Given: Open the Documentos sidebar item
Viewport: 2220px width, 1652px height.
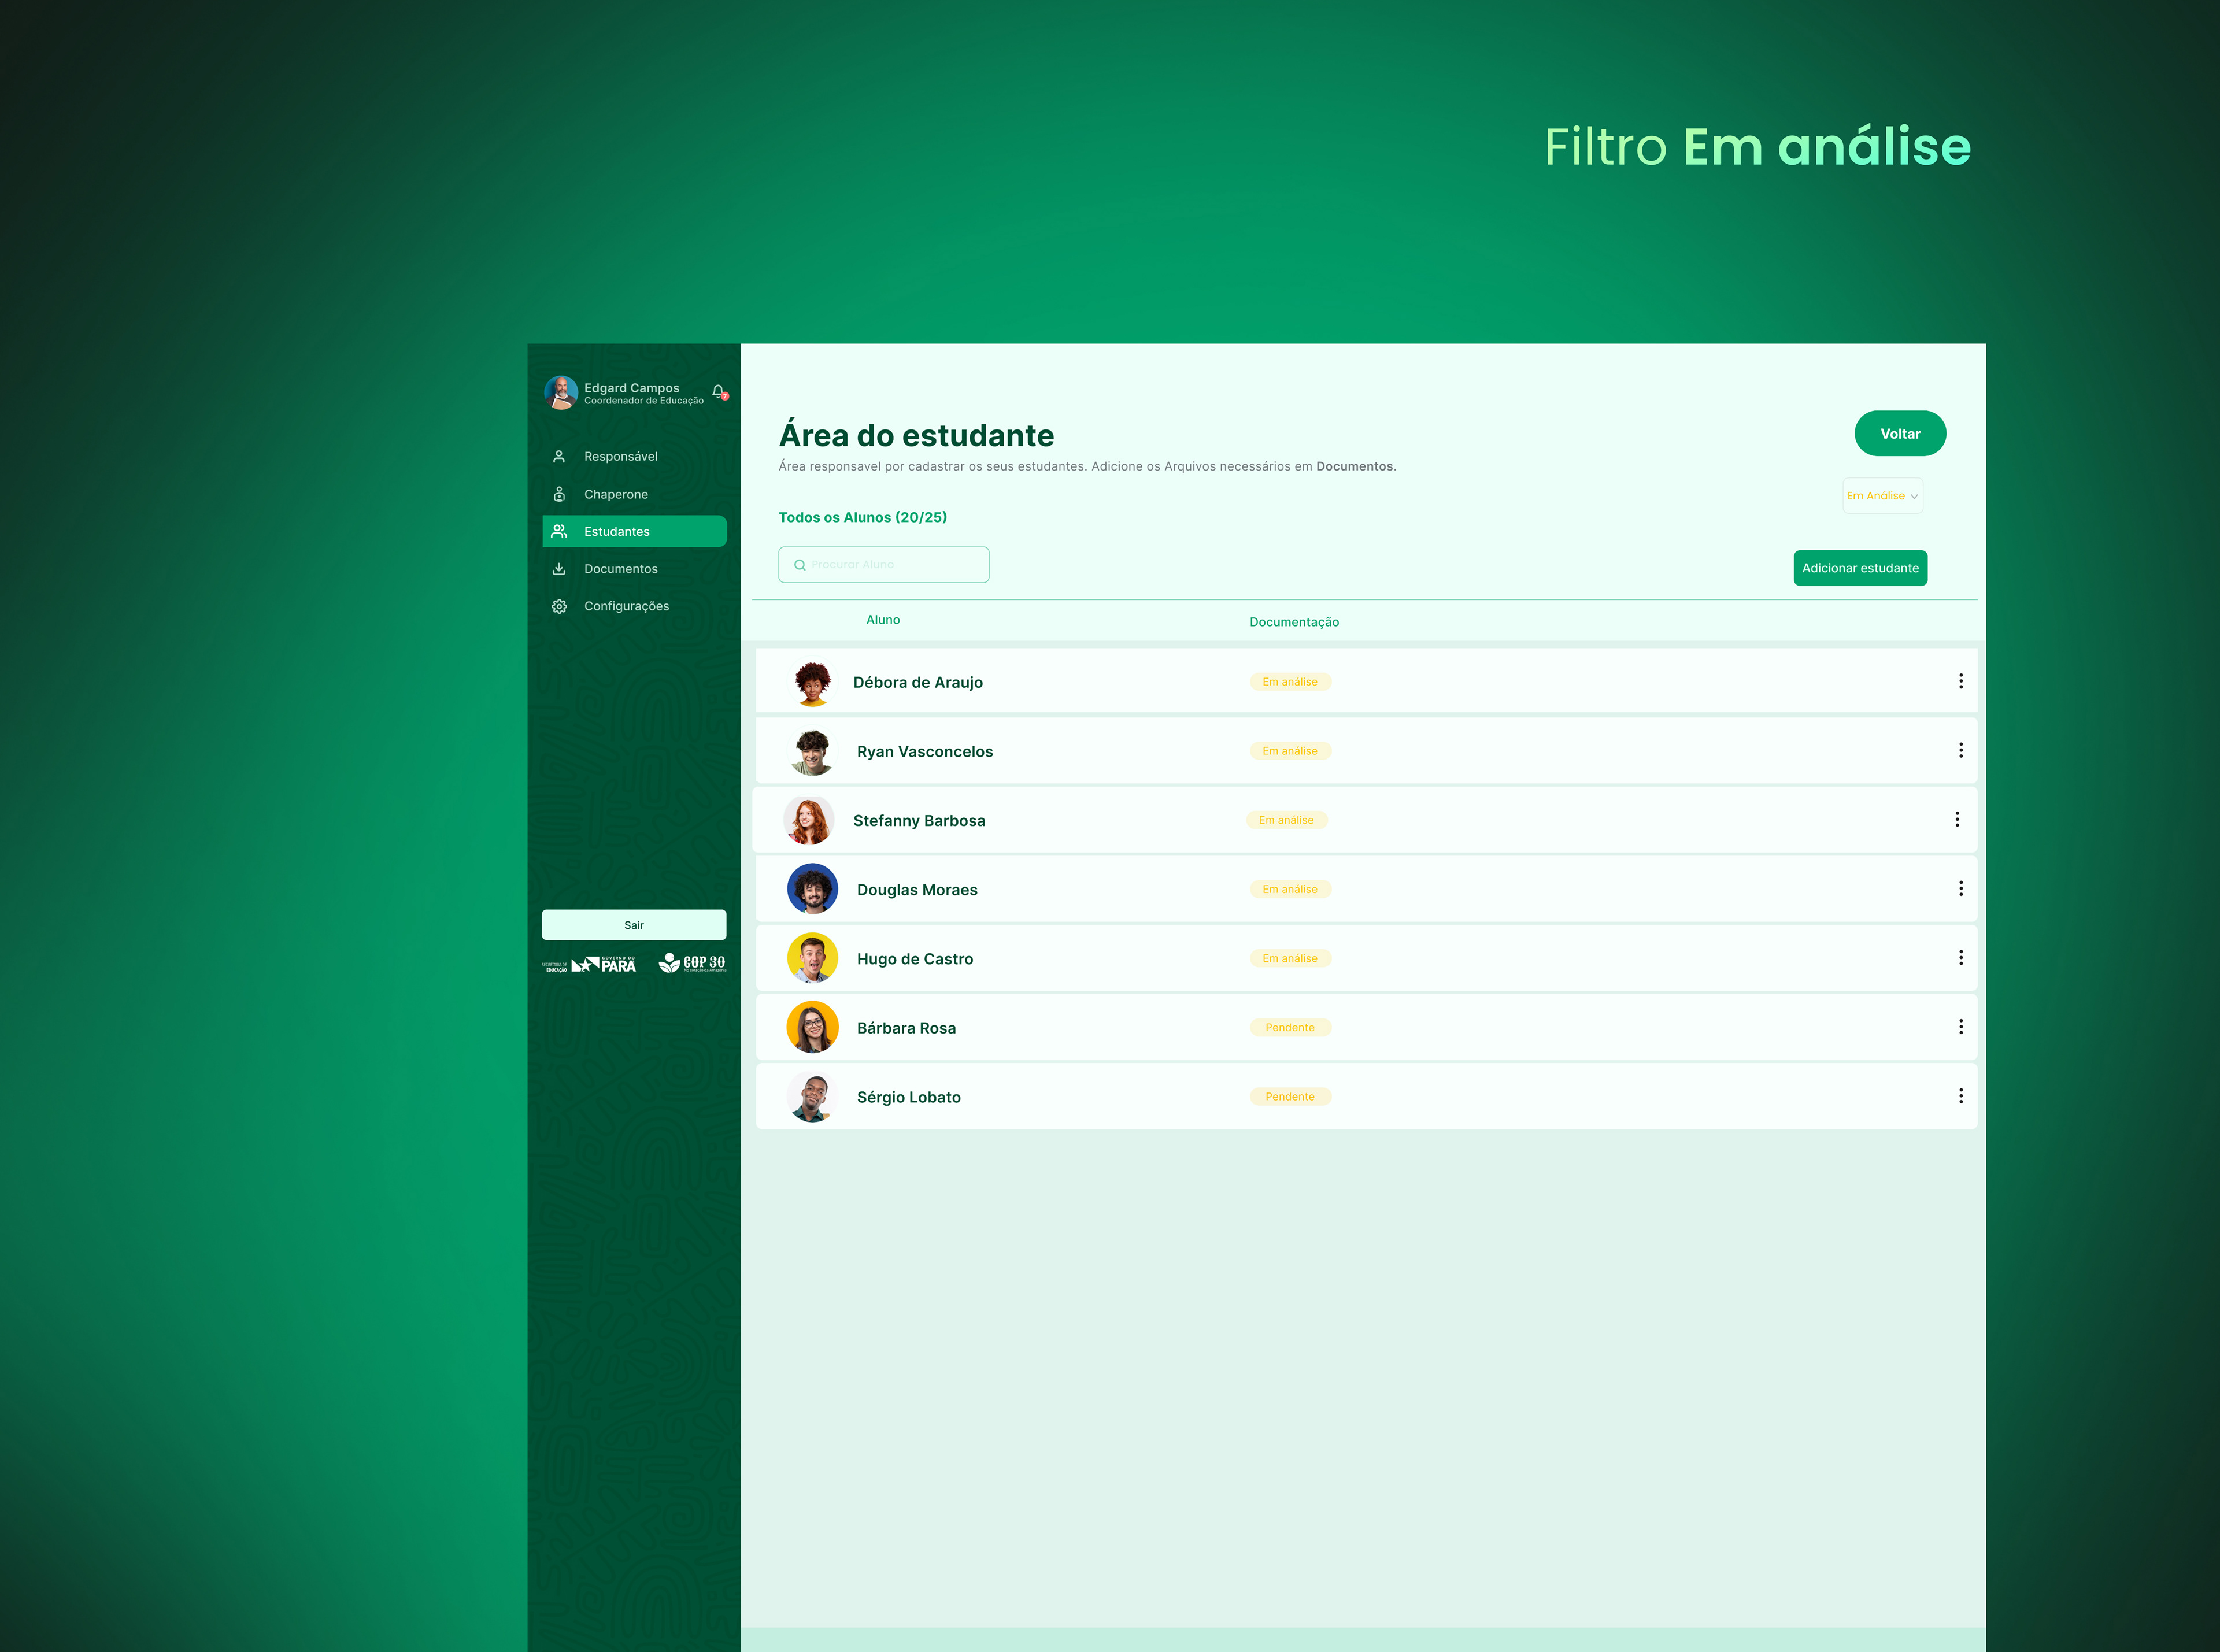Looking at the screenshot, I should 620,569.
